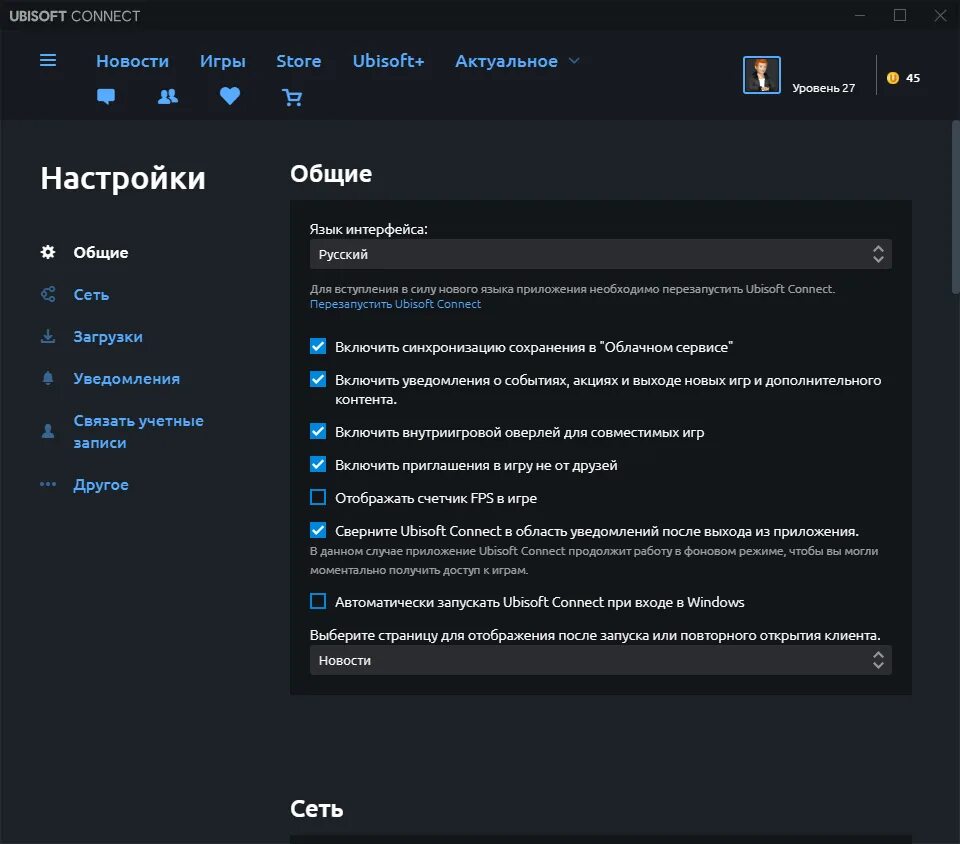
Task: Select Уведомления in settings sidebar
Action: coord(127,379)
